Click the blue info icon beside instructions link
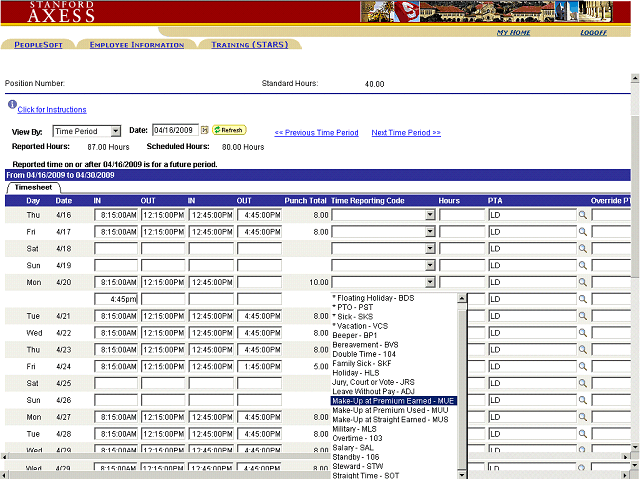This screenshot has width=640, height=479. pos(11,105)
